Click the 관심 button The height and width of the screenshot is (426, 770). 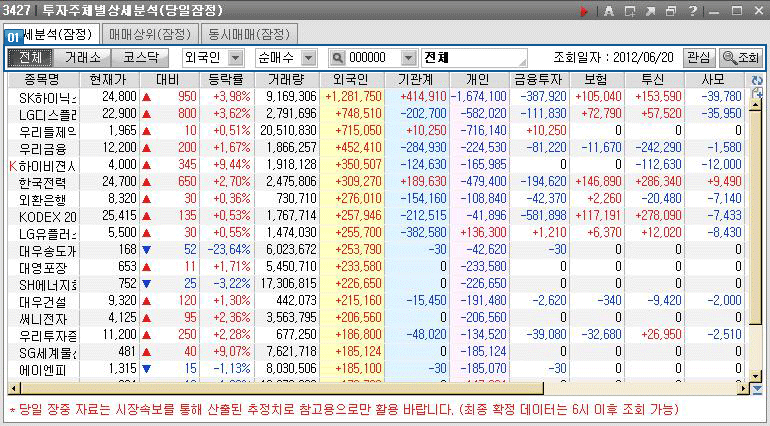(x=698, y=57)
